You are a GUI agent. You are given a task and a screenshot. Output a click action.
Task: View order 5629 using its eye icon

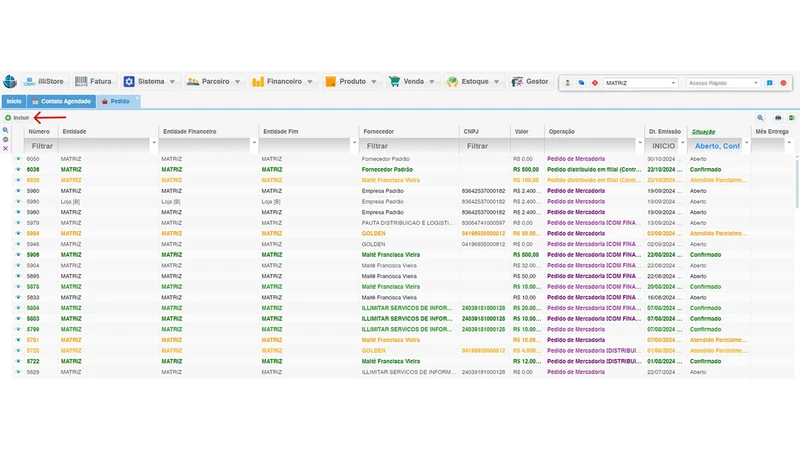18,372
